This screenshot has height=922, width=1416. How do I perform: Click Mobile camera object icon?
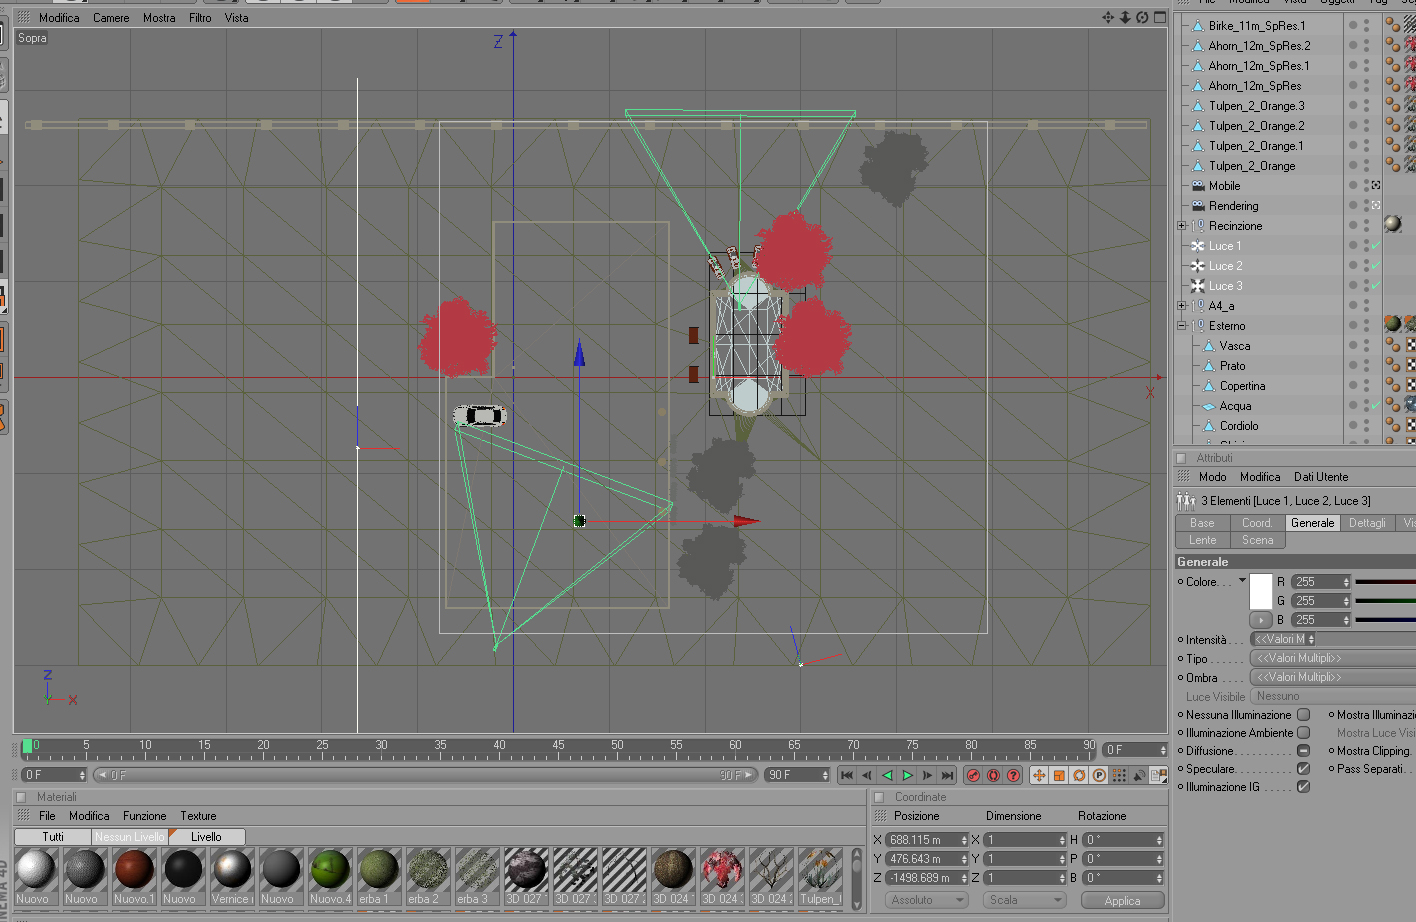(1198, 186)
